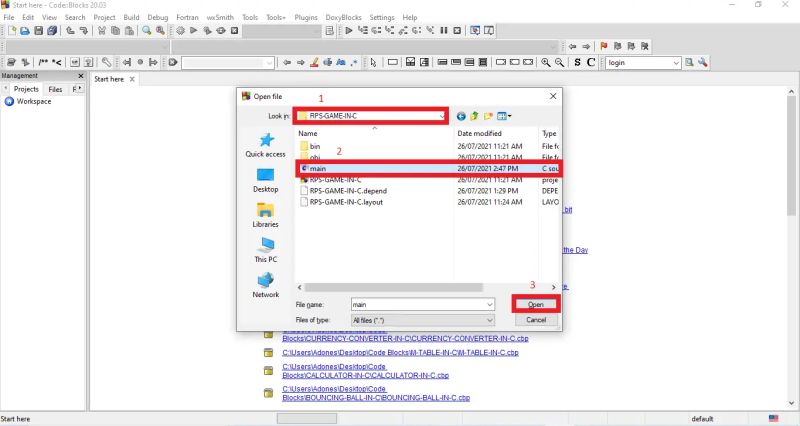Select This PC in dialog sidebar
The height and width of the screenshot is (426, 800).
[265, 250]
